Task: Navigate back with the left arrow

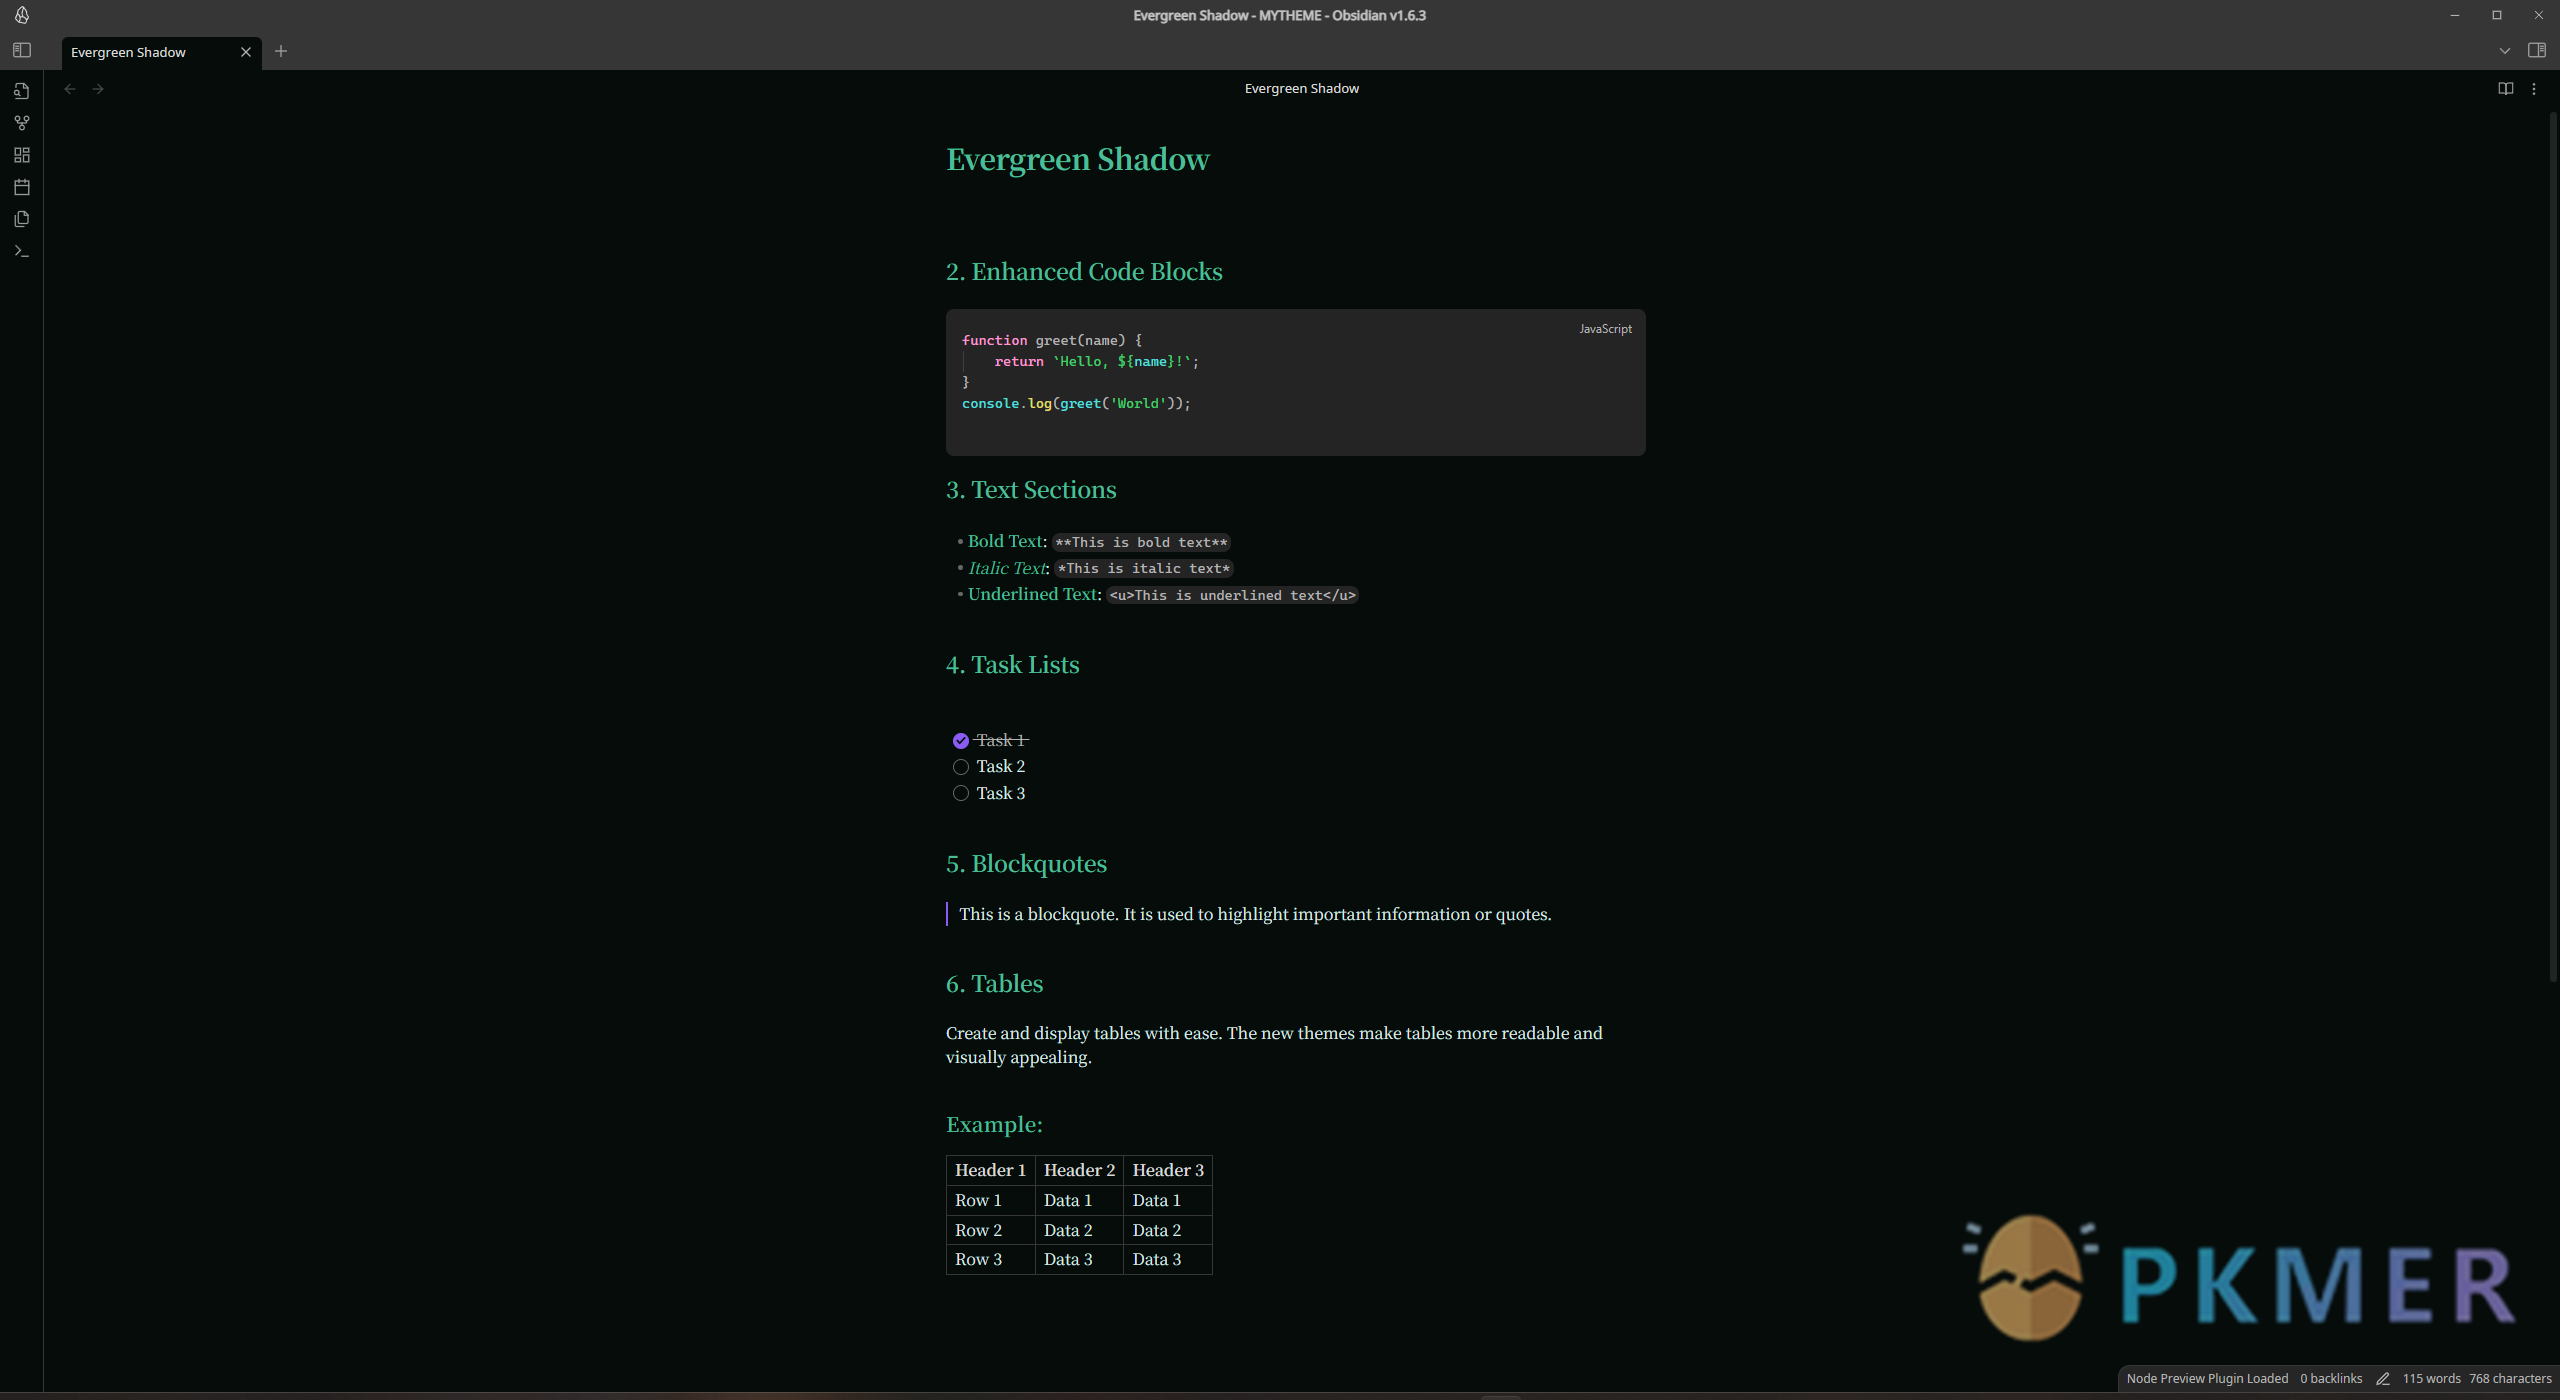Action: [x=70, y=89]
